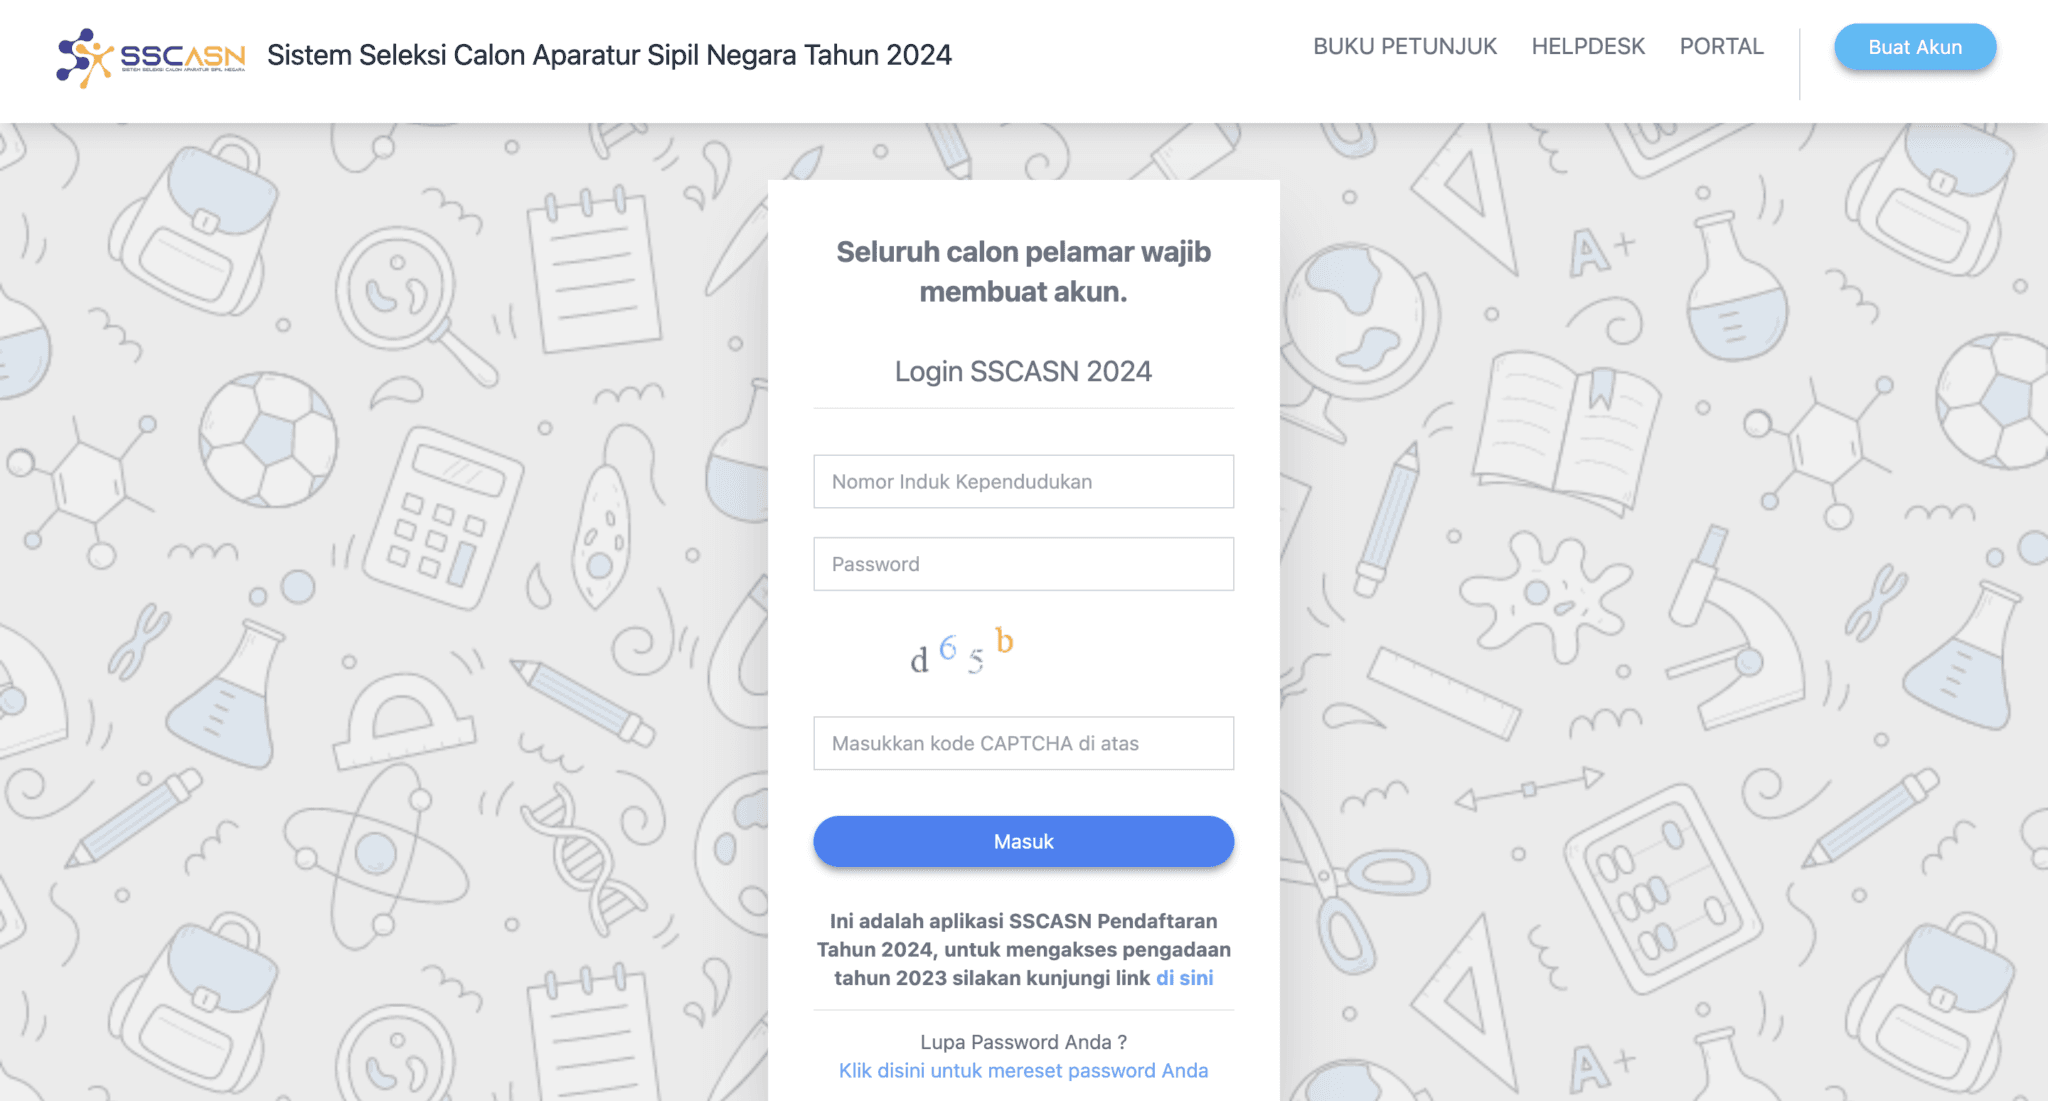Image resolution: width=2048 pixels, height=1101 pixels.
Task: Go to the PORTAL menu item
Action: pos(1721,47)
